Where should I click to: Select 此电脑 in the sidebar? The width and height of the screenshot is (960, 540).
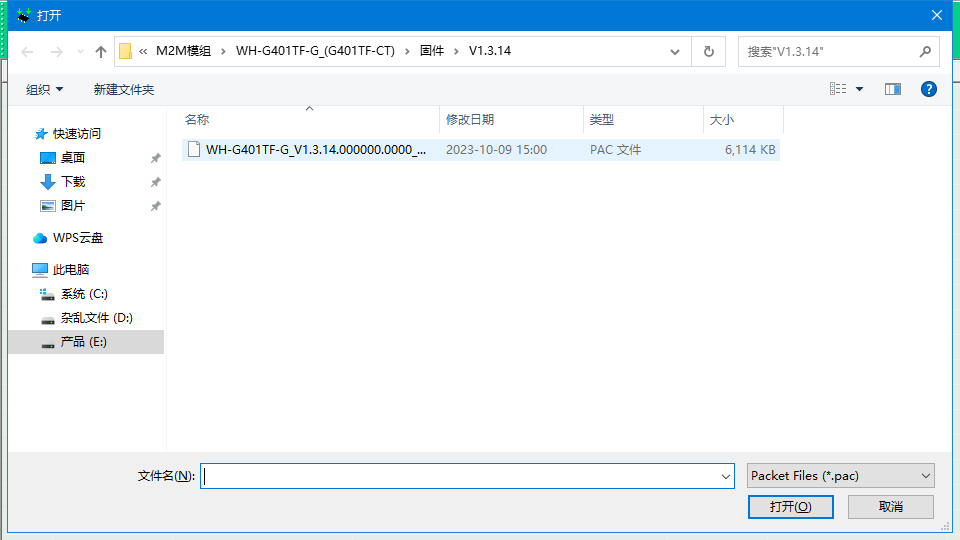(x=70, y=269)
